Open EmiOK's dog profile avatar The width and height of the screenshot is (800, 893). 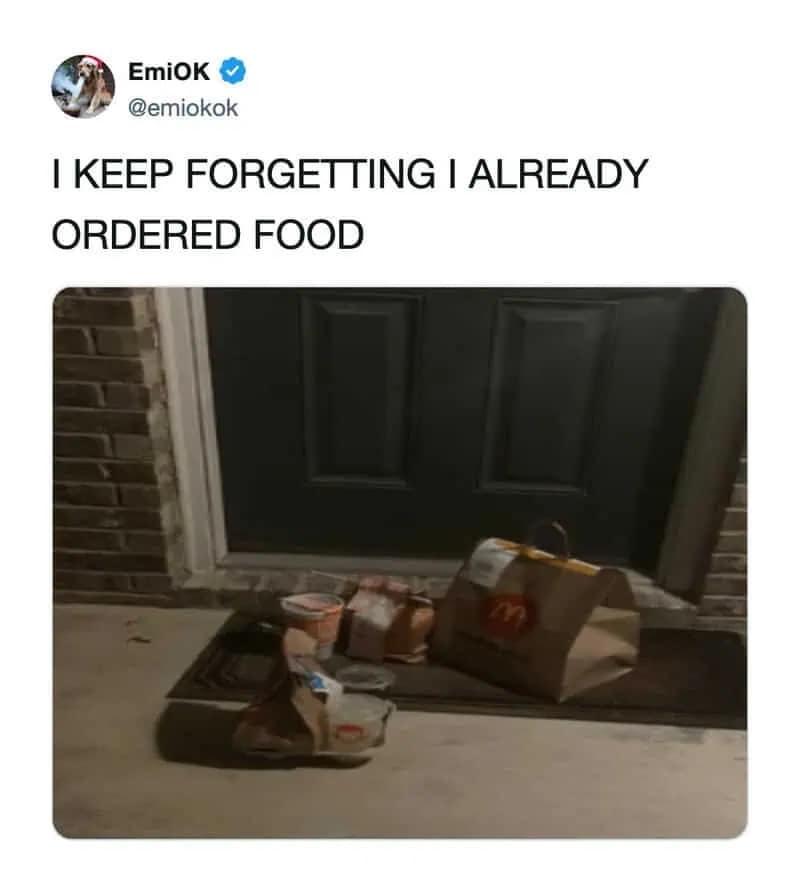pyautogui.click(x=83, y=87)
